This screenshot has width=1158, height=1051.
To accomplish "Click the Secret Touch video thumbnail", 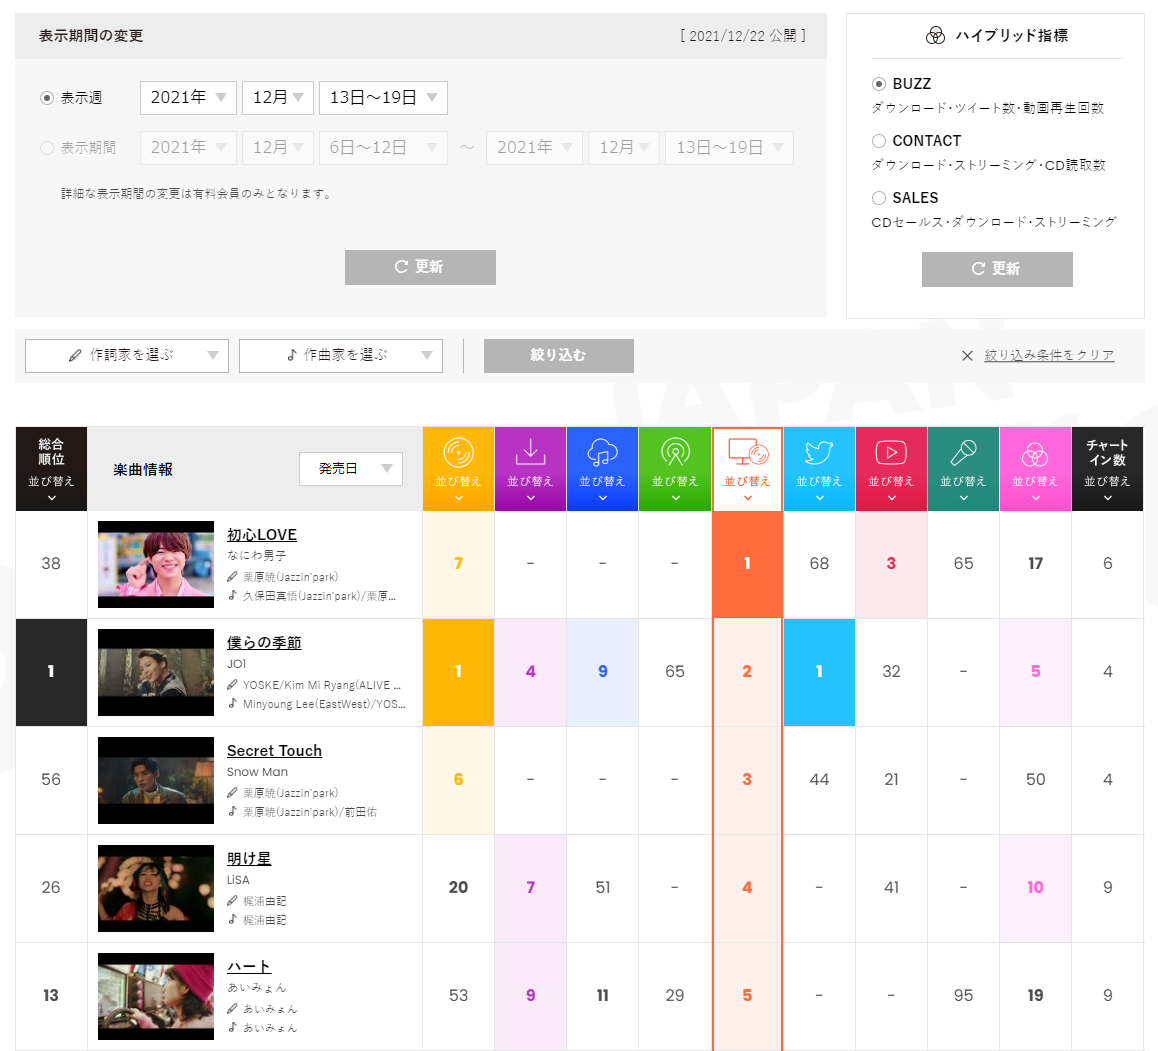I will [156, 781].
